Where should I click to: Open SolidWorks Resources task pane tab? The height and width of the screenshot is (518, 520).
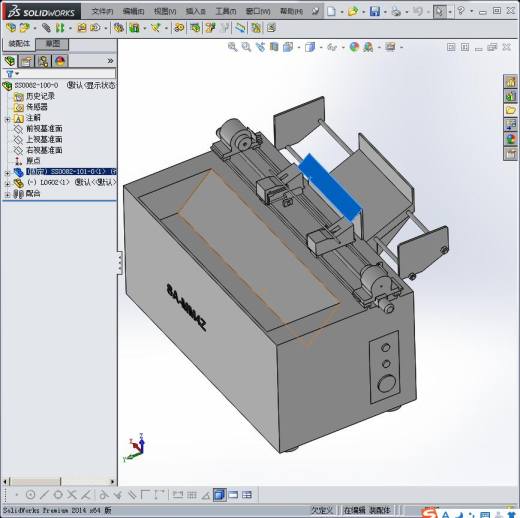pos(510,81)
